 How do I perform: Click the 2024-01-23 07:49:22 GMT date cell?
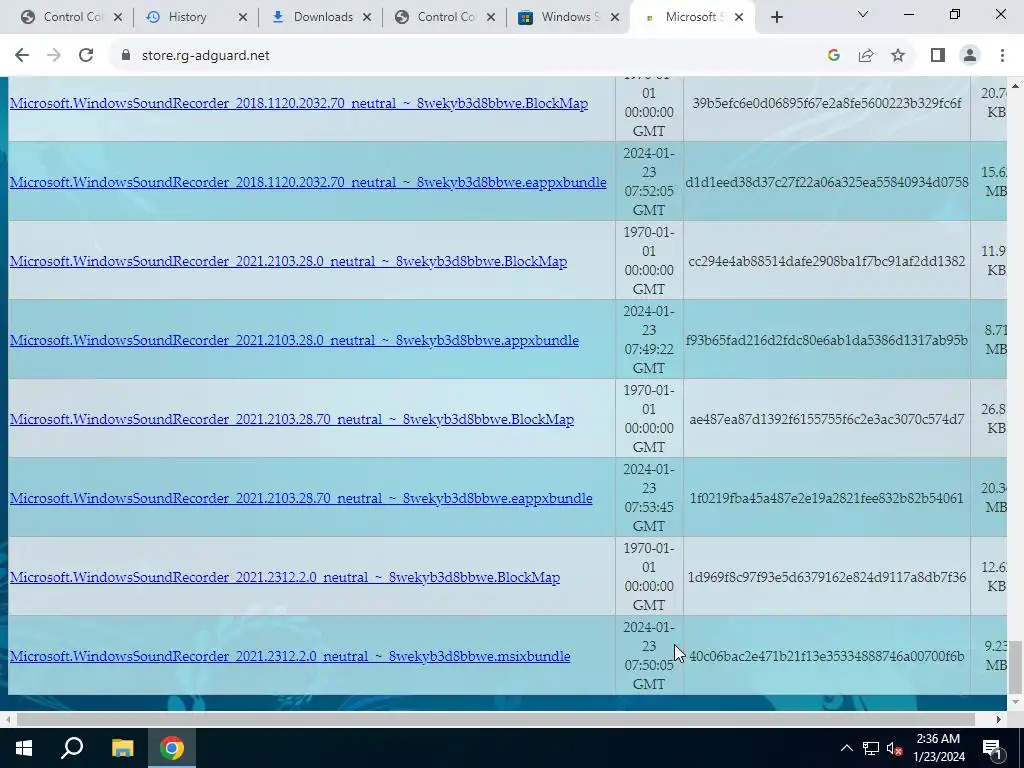(x=648, y=340)
